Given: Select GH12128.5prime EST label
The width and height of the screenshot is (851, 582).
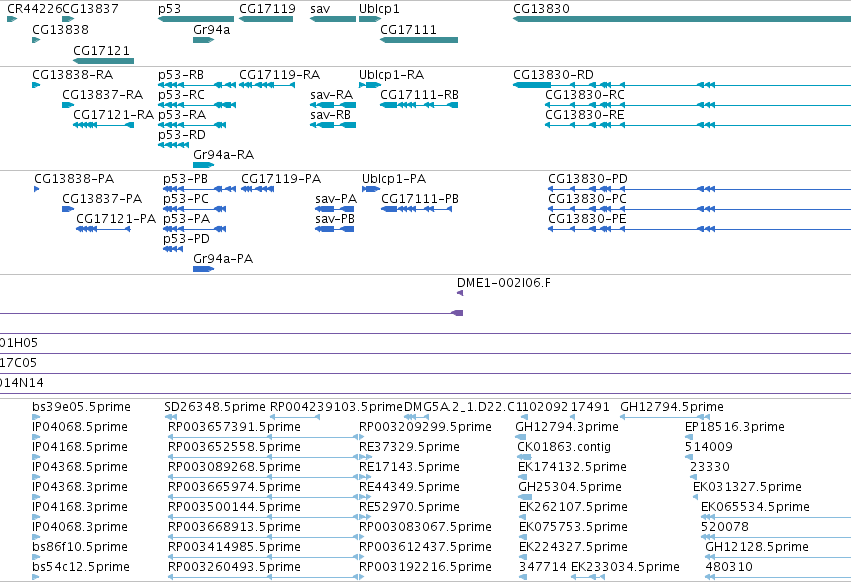Looking at the screenshot, I should pos(757,547).
